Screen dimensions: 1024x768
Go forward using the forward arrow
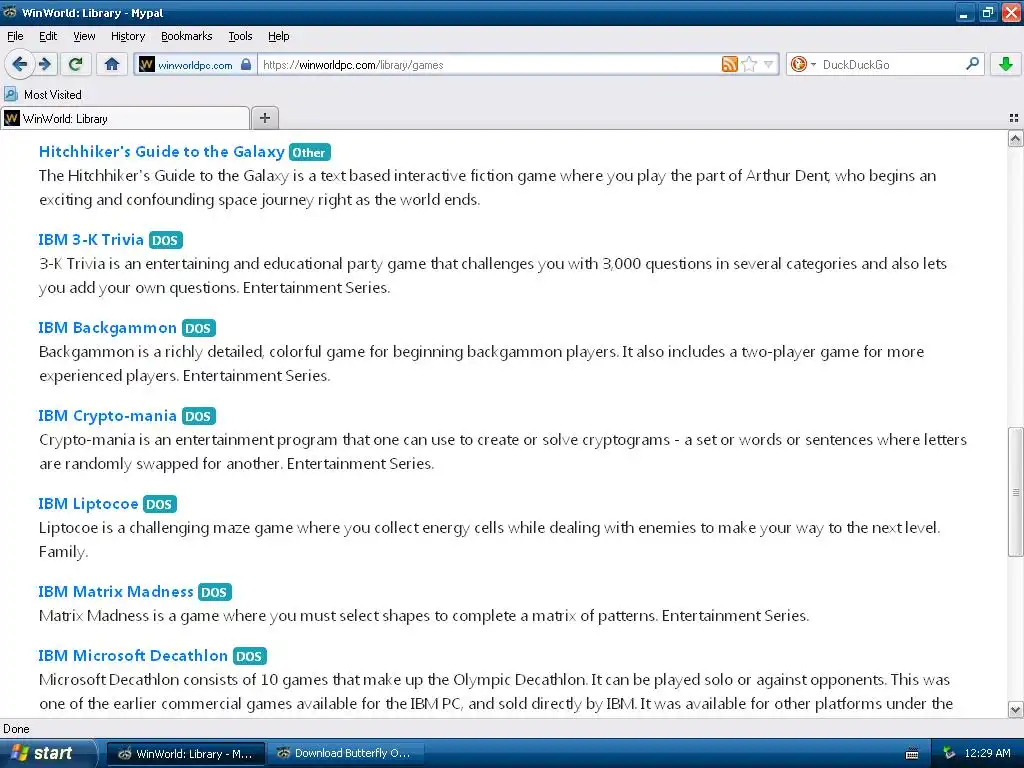click(45, 64)
